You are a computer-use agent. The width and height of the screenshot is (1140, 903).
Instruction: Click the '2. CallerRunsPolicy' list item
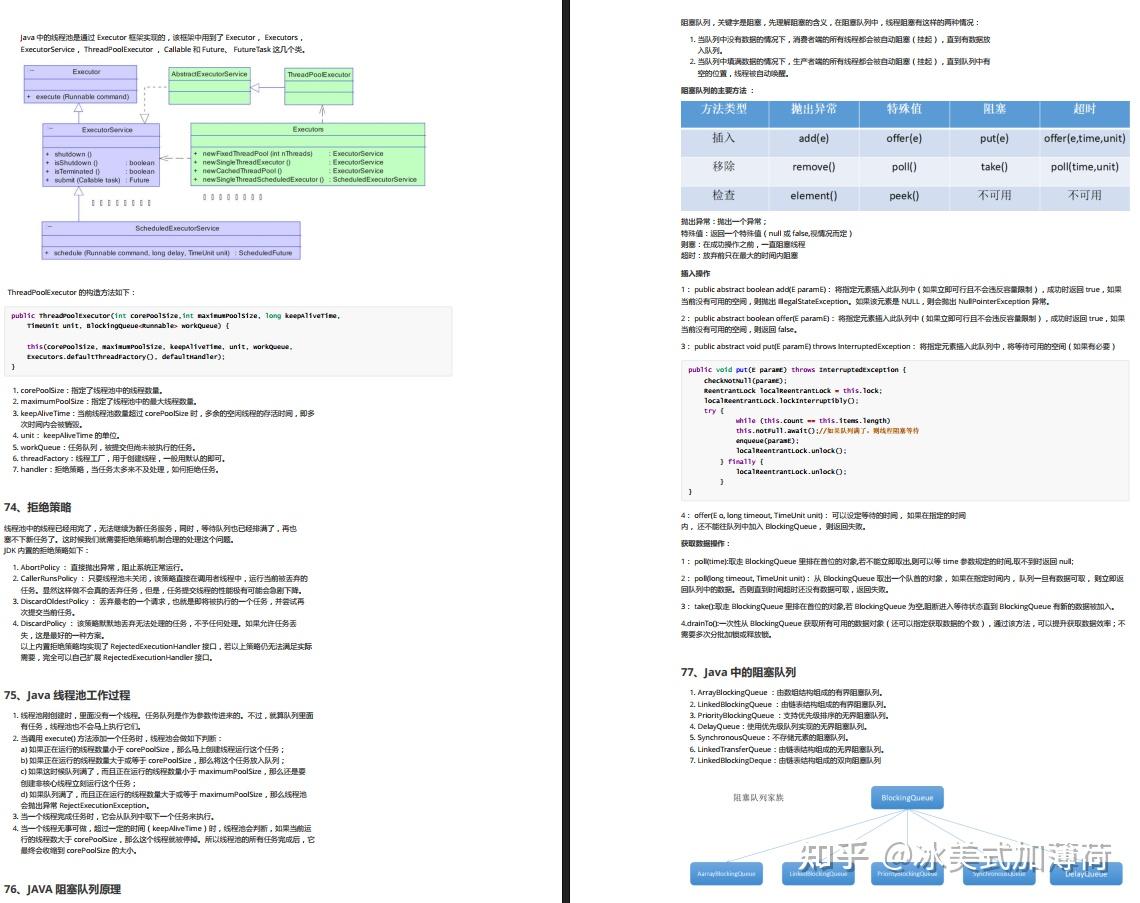(160, 584)
